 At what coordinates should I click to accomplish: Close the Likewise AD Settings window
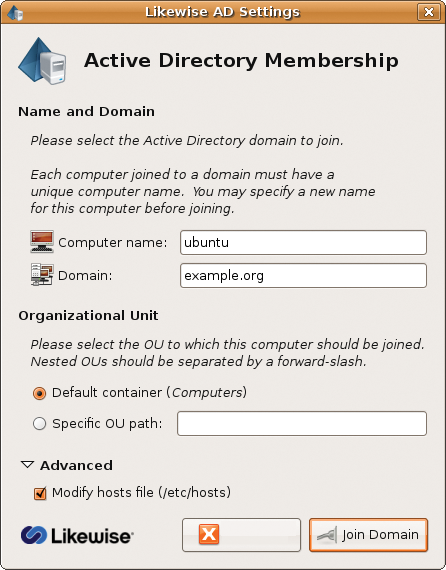tap(429, 12)
